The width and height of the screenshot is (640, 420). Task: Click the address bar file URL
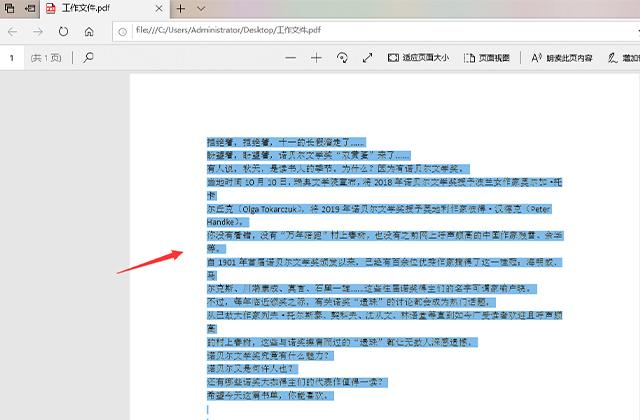229,30
